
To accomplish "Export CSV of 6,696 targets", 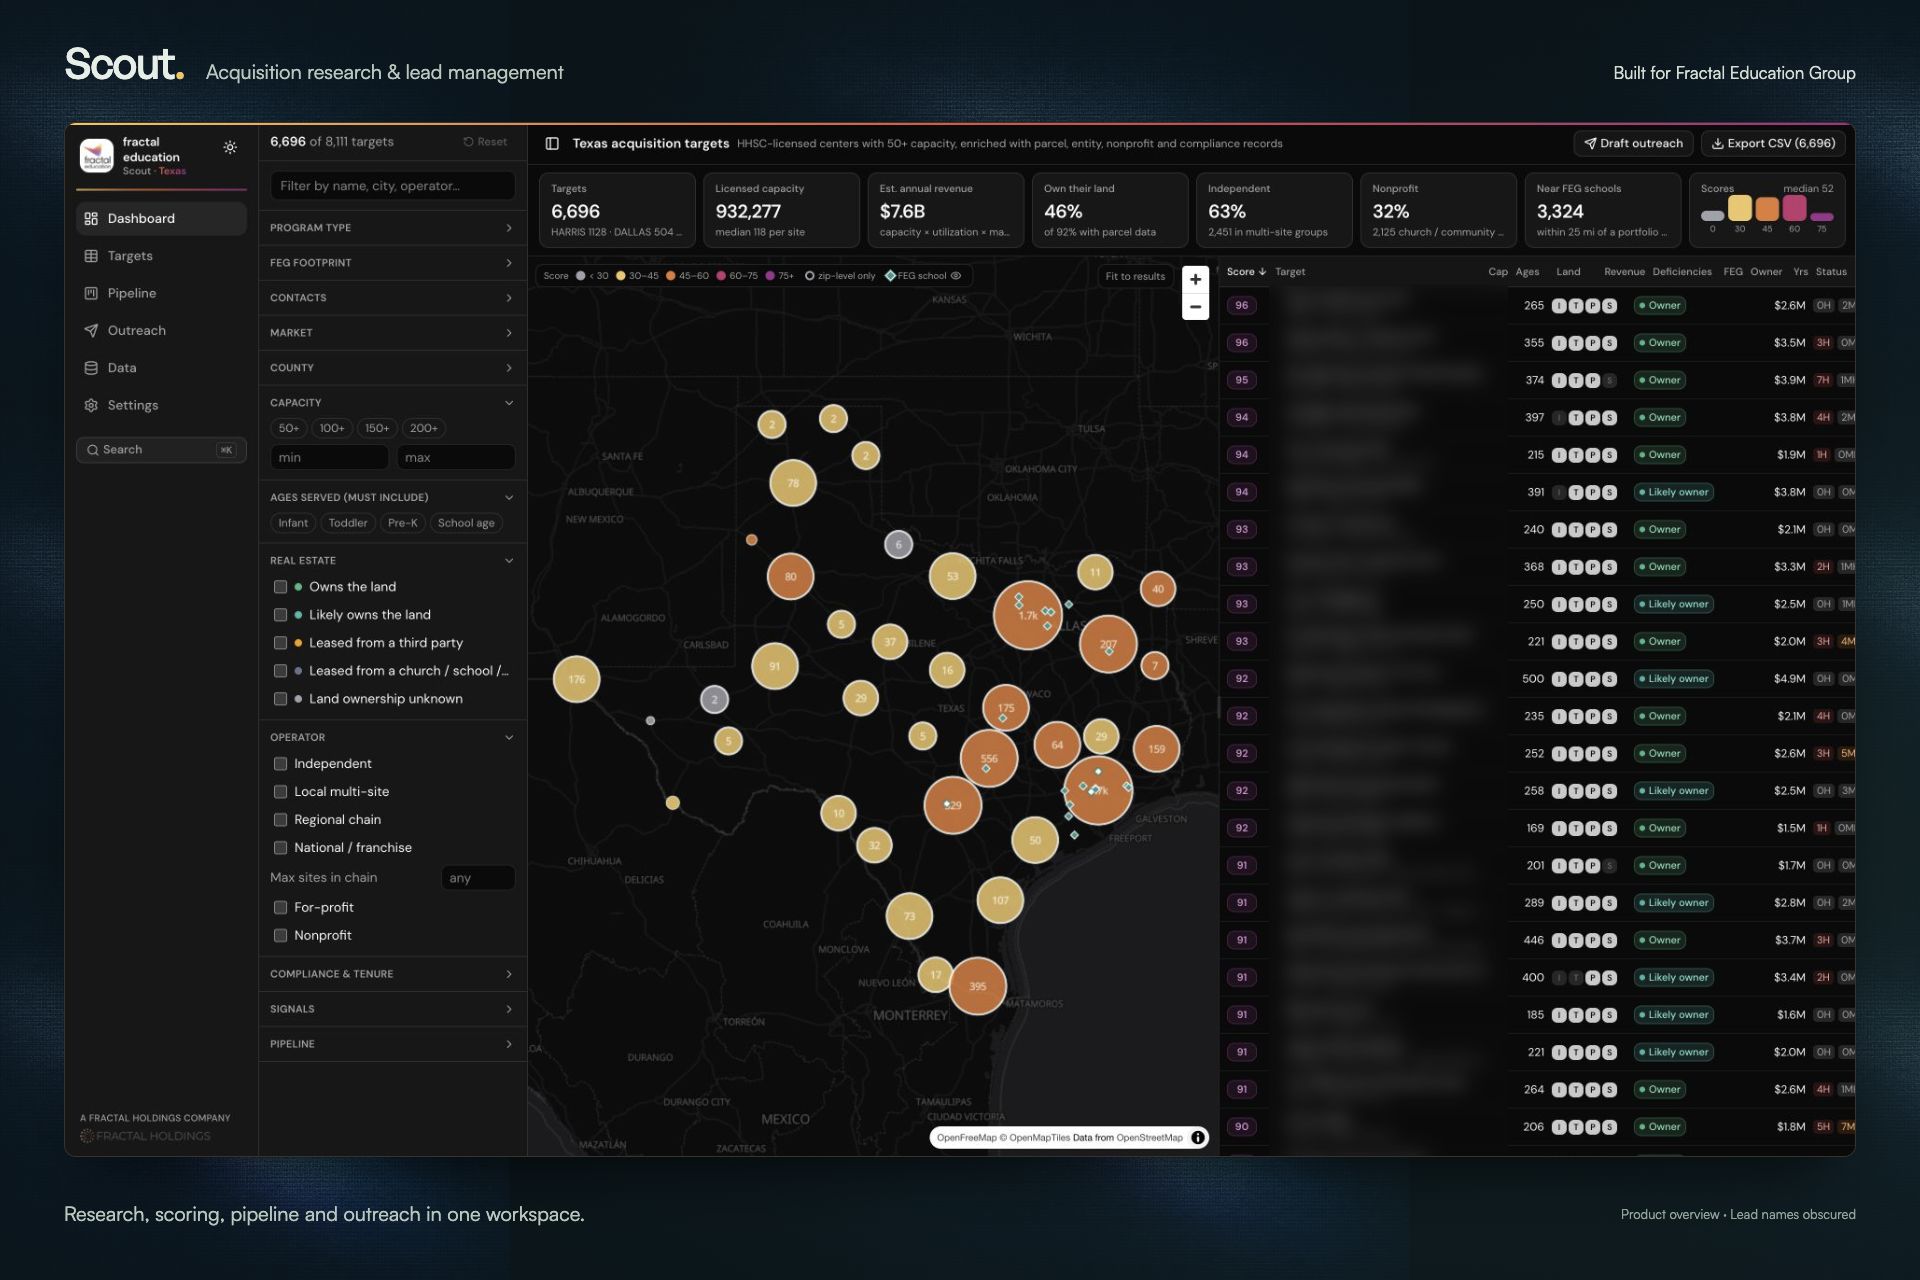I will [1773, 143].
